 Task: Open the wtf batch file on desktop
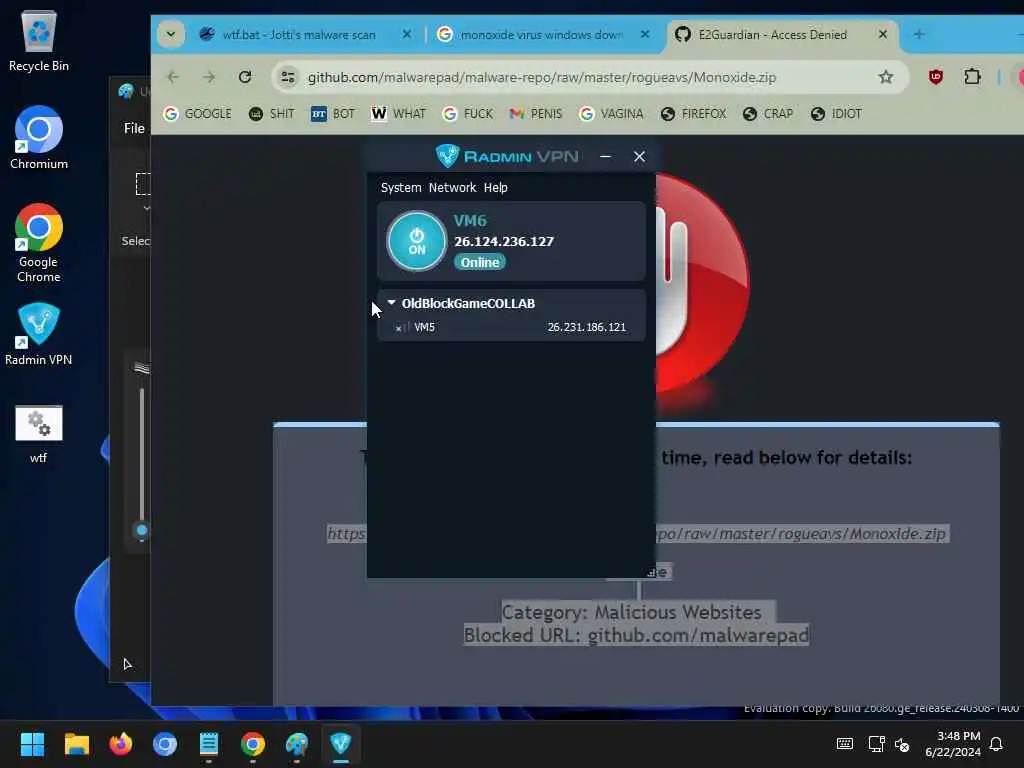pyautogui.click(x=39, y=434)
